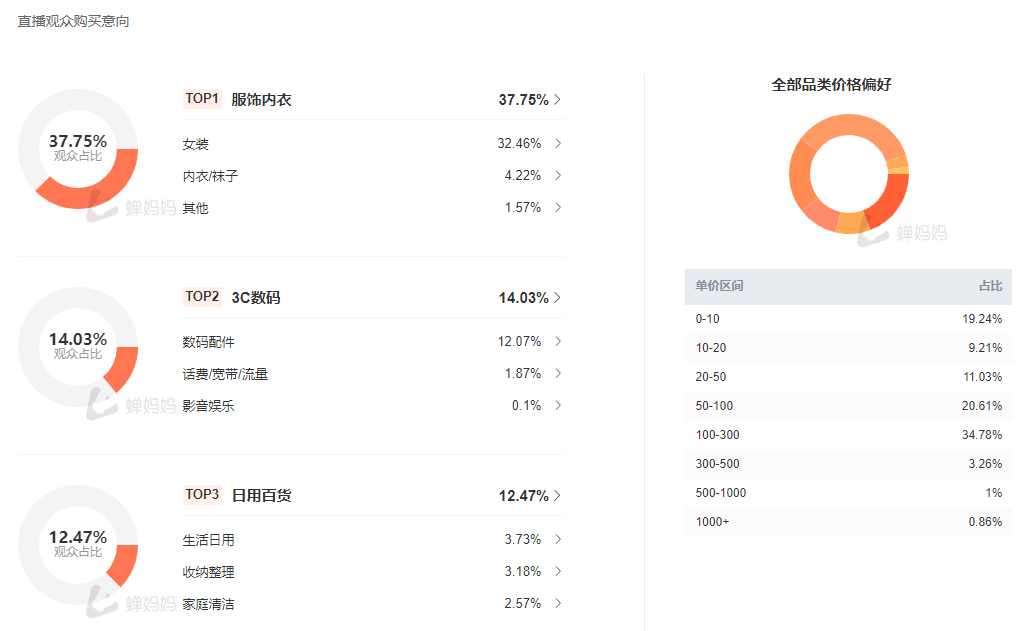The height and width of the screenshot is (631, 1026).
Task: Select the 服饰内衣 category title
Action: [261, 100]
